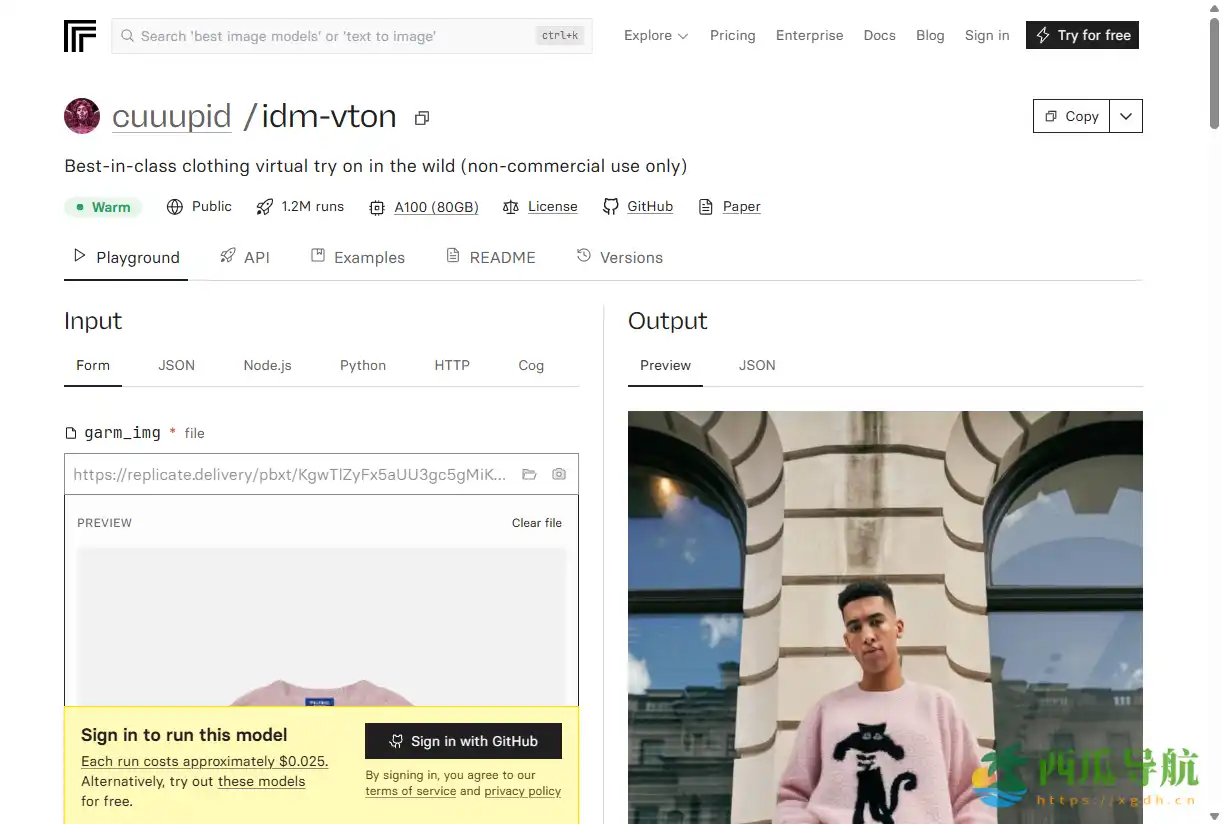Click the camera capture icon for garm_img
Screen dimensions: 1222x824
559,474
